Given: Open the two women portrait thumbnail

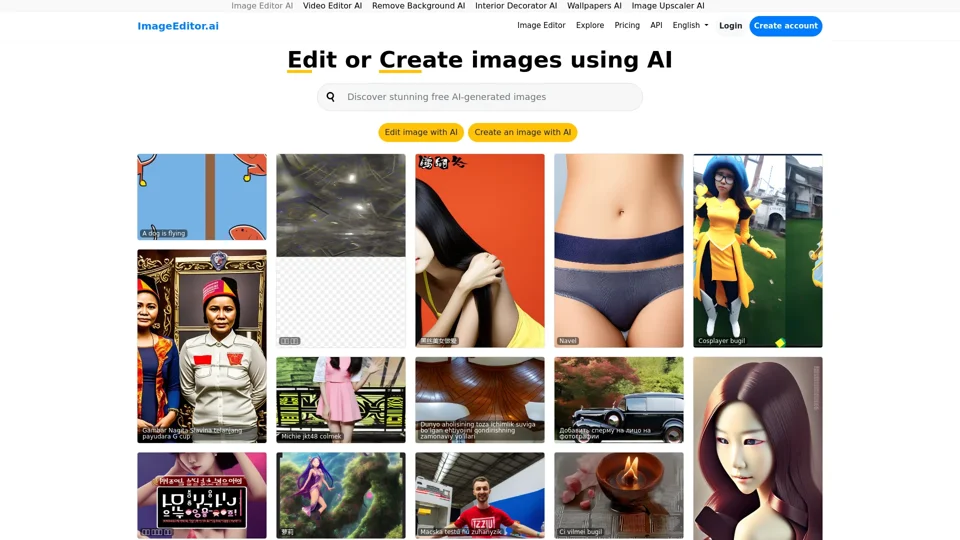Looking at the screenshot, I should tap(202, 346).
